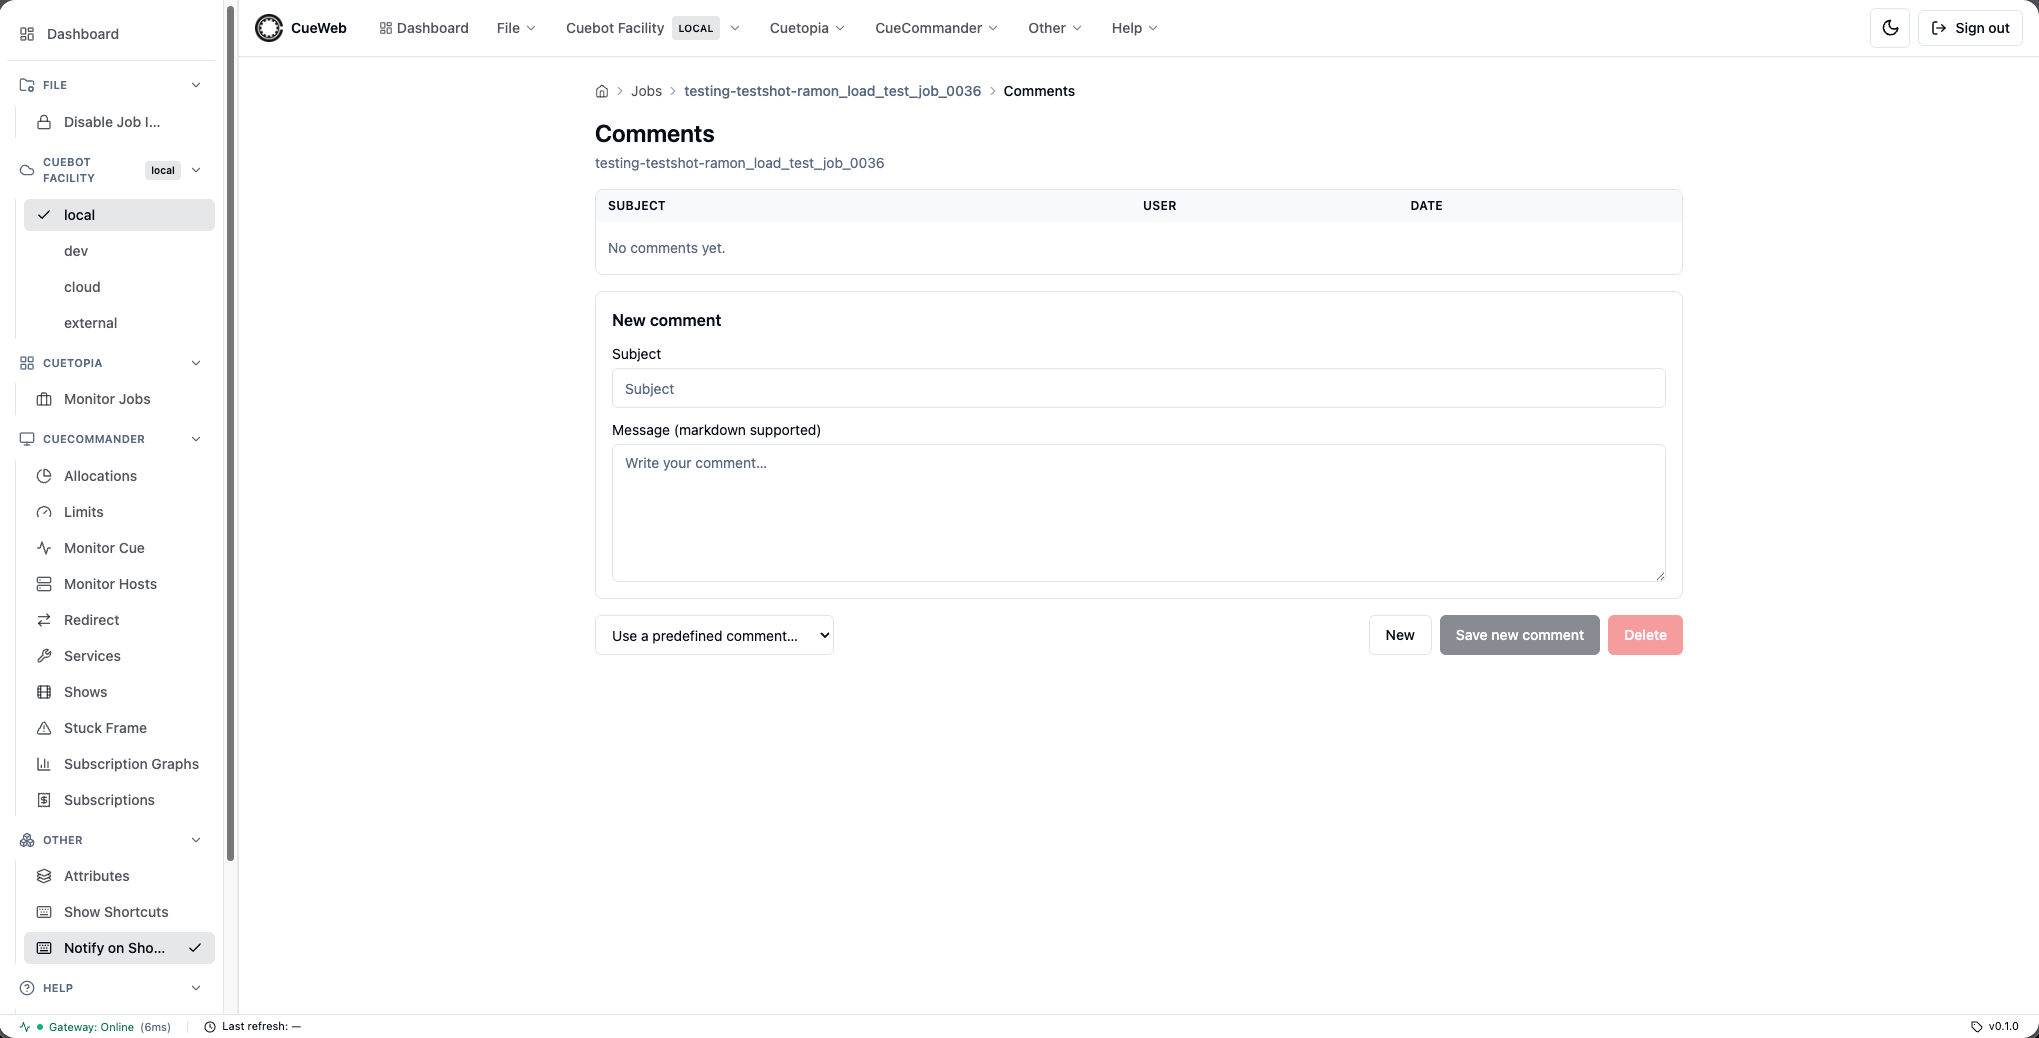Click the cloud icon next to Cuebot Facility
Image resolution: width=2039 pixels, height=1038 pixels.
[27, 170]
